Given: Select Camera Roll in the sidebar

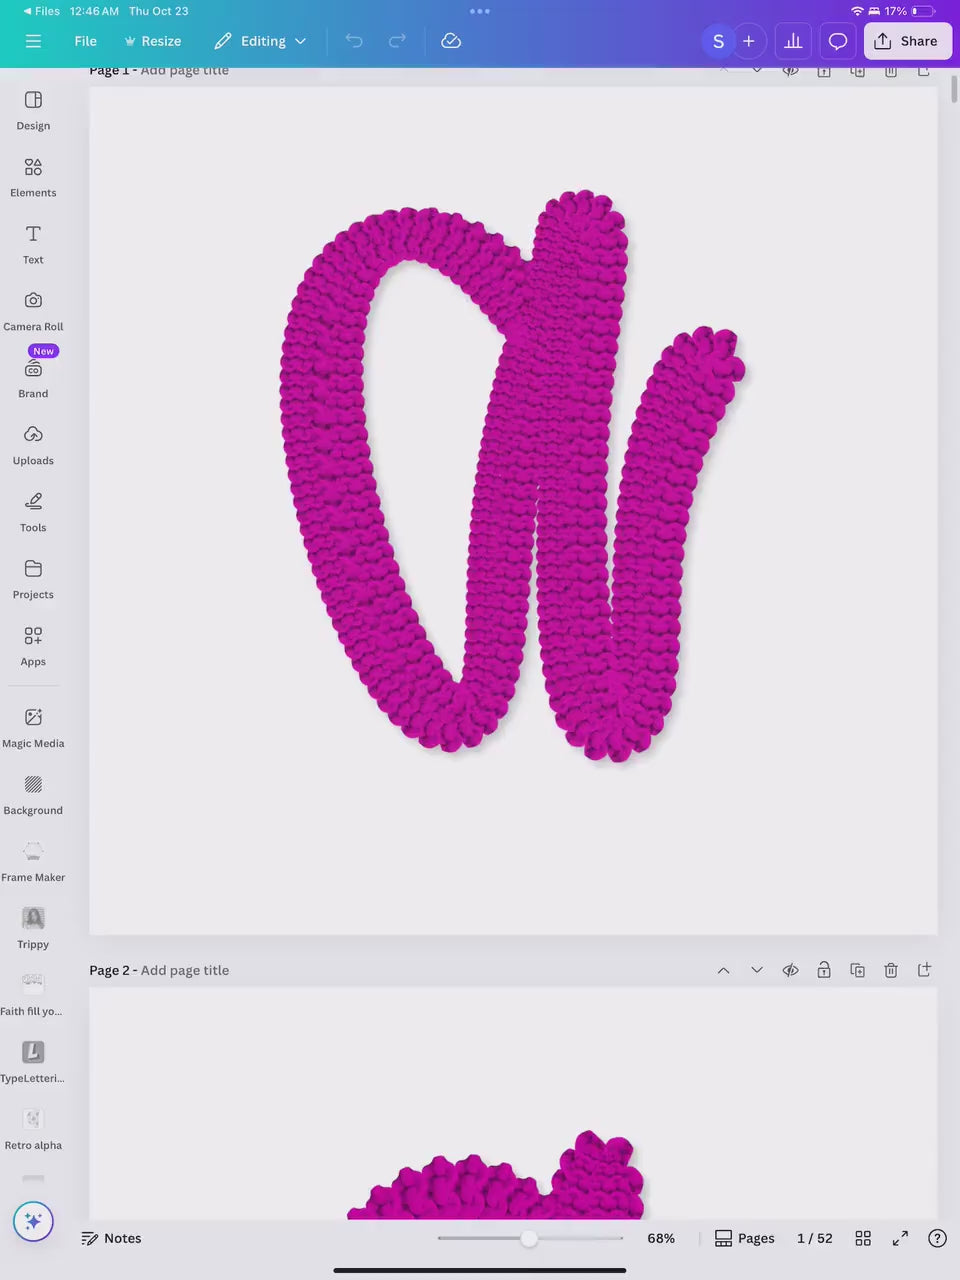Looking at the screenshot, I should coord(33,310).
